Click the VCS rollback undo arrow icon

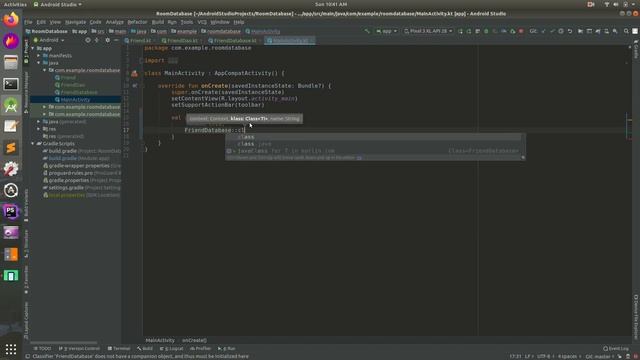(570, 31)
